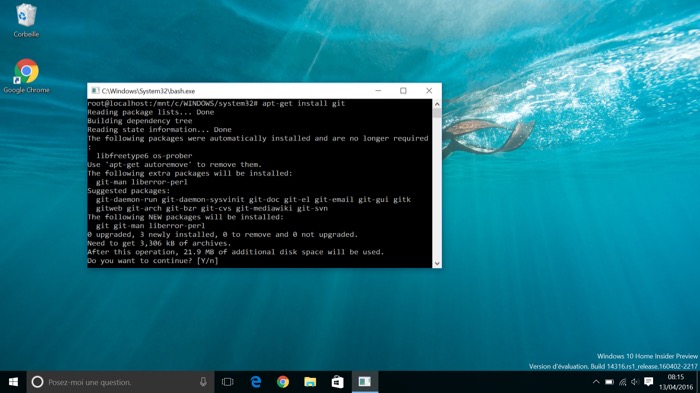Open the Windows Store from the taskbar
Image resolution: width=700 pixels, height=393 pixels.
tap(338, 382)
